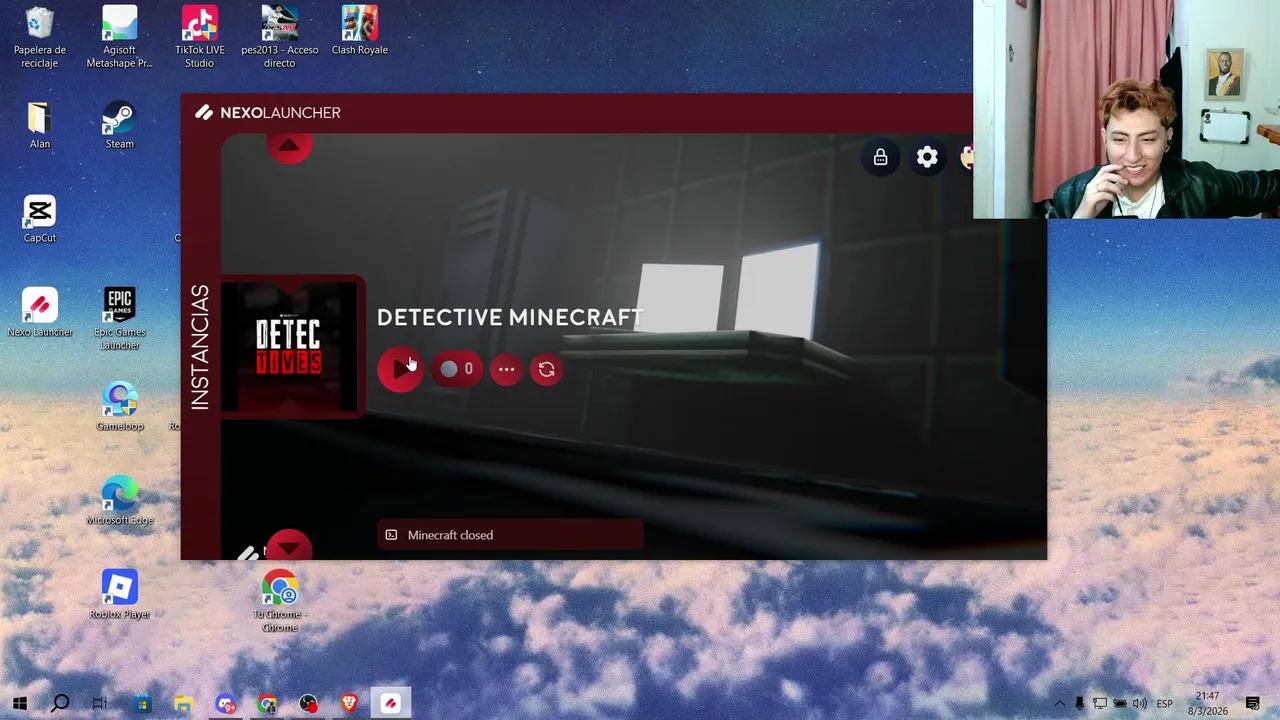1280x720 pixels.
Task: Click the refresh instance sync icon
Action: (546, 369)
